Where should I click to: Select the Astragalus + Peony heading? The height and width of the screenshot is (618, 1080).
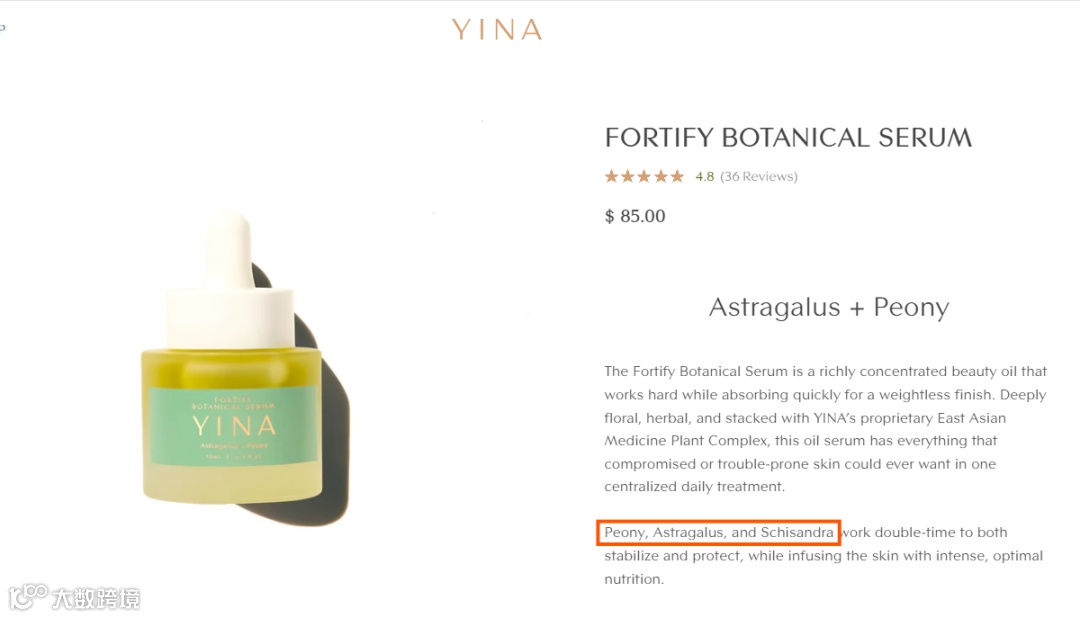coord(829,307)
